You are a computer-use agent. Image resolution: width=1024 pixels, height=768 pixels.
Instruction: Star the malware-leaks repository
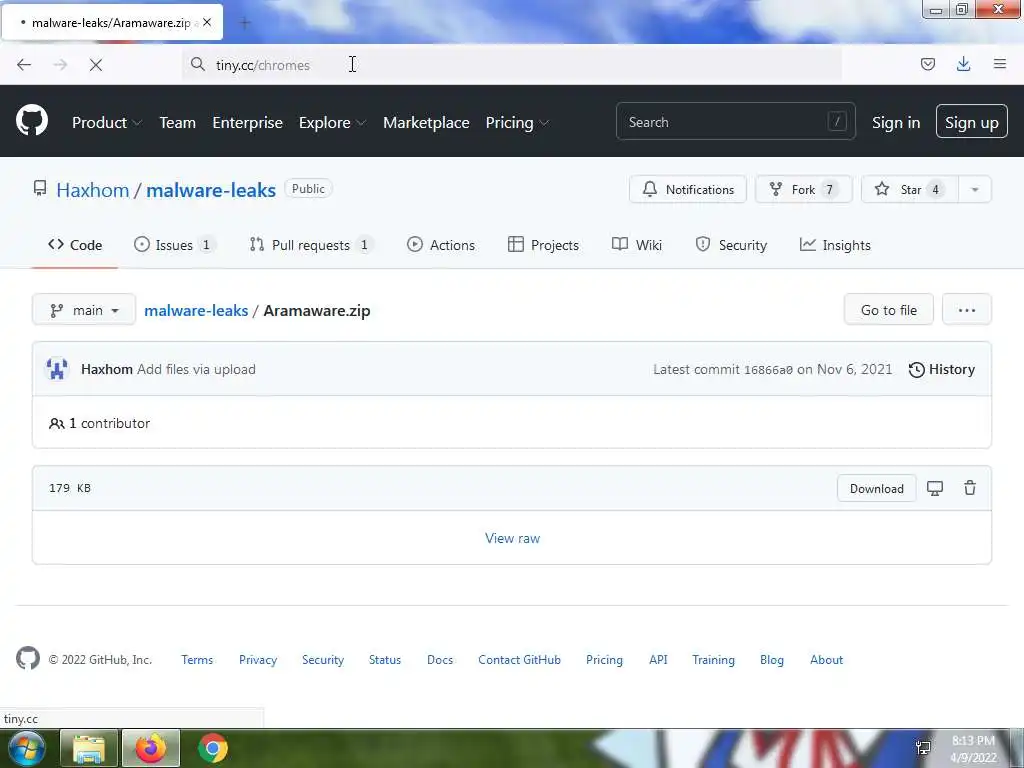pos(910,189)
